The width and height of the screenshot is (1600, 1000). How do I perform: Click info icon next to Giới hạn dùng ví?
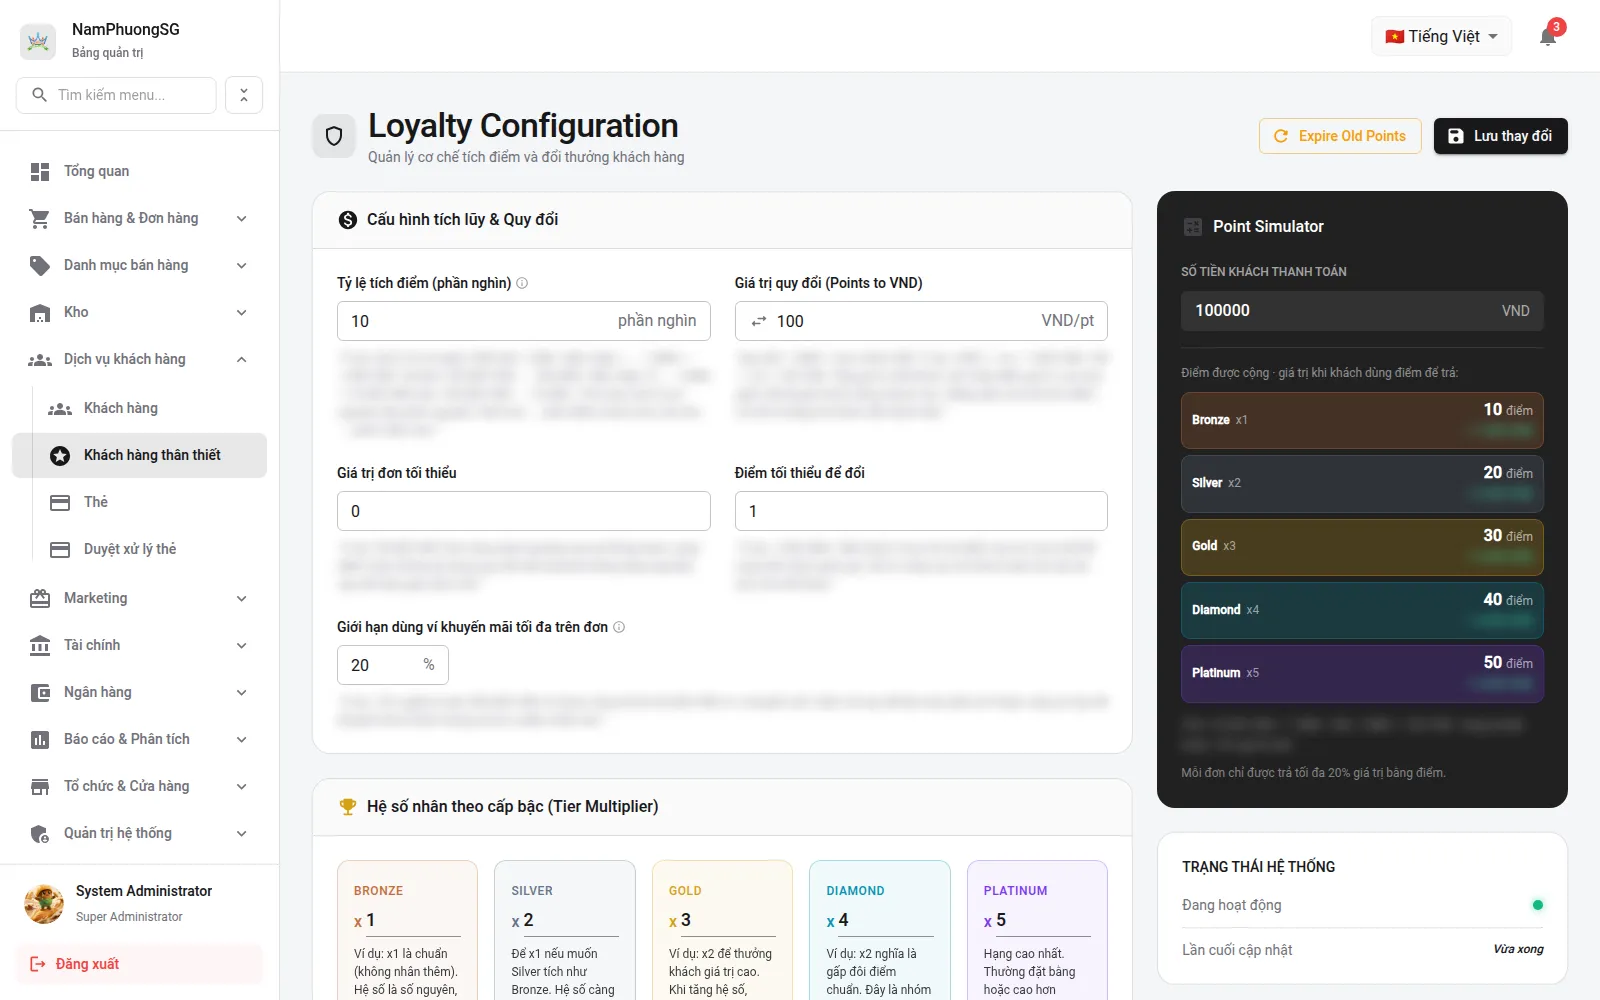(x=619, y=627)
